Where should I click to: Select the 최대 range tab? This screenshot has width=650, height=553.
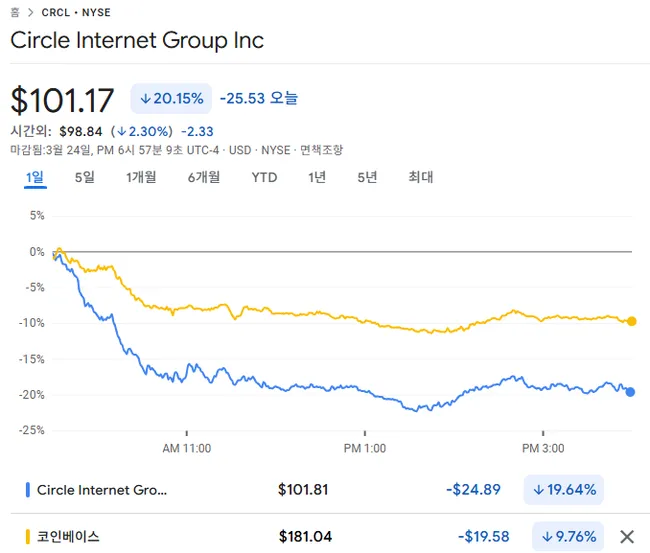pyautogui.click(x=421, y=178)
